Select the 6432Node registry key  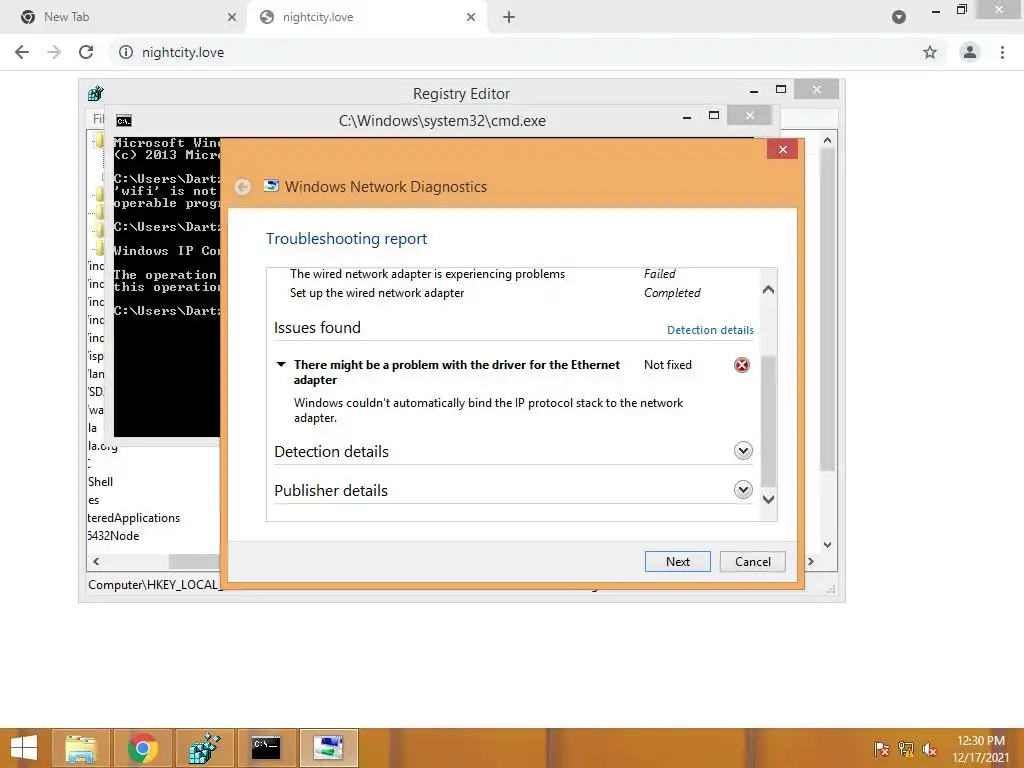coord(114,536)
